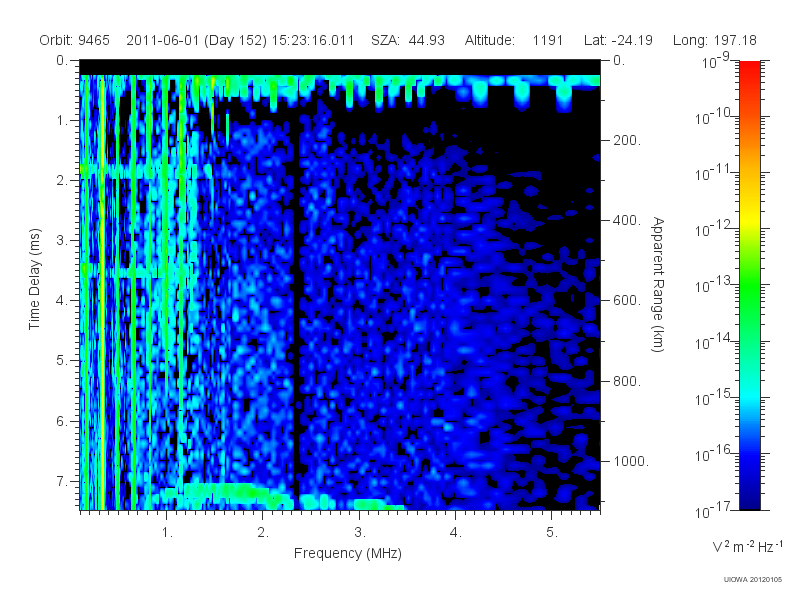Click the 1. tick label on frequency axis
The width and height of the screenshot is (800, 600).
(x=167, y=533)
